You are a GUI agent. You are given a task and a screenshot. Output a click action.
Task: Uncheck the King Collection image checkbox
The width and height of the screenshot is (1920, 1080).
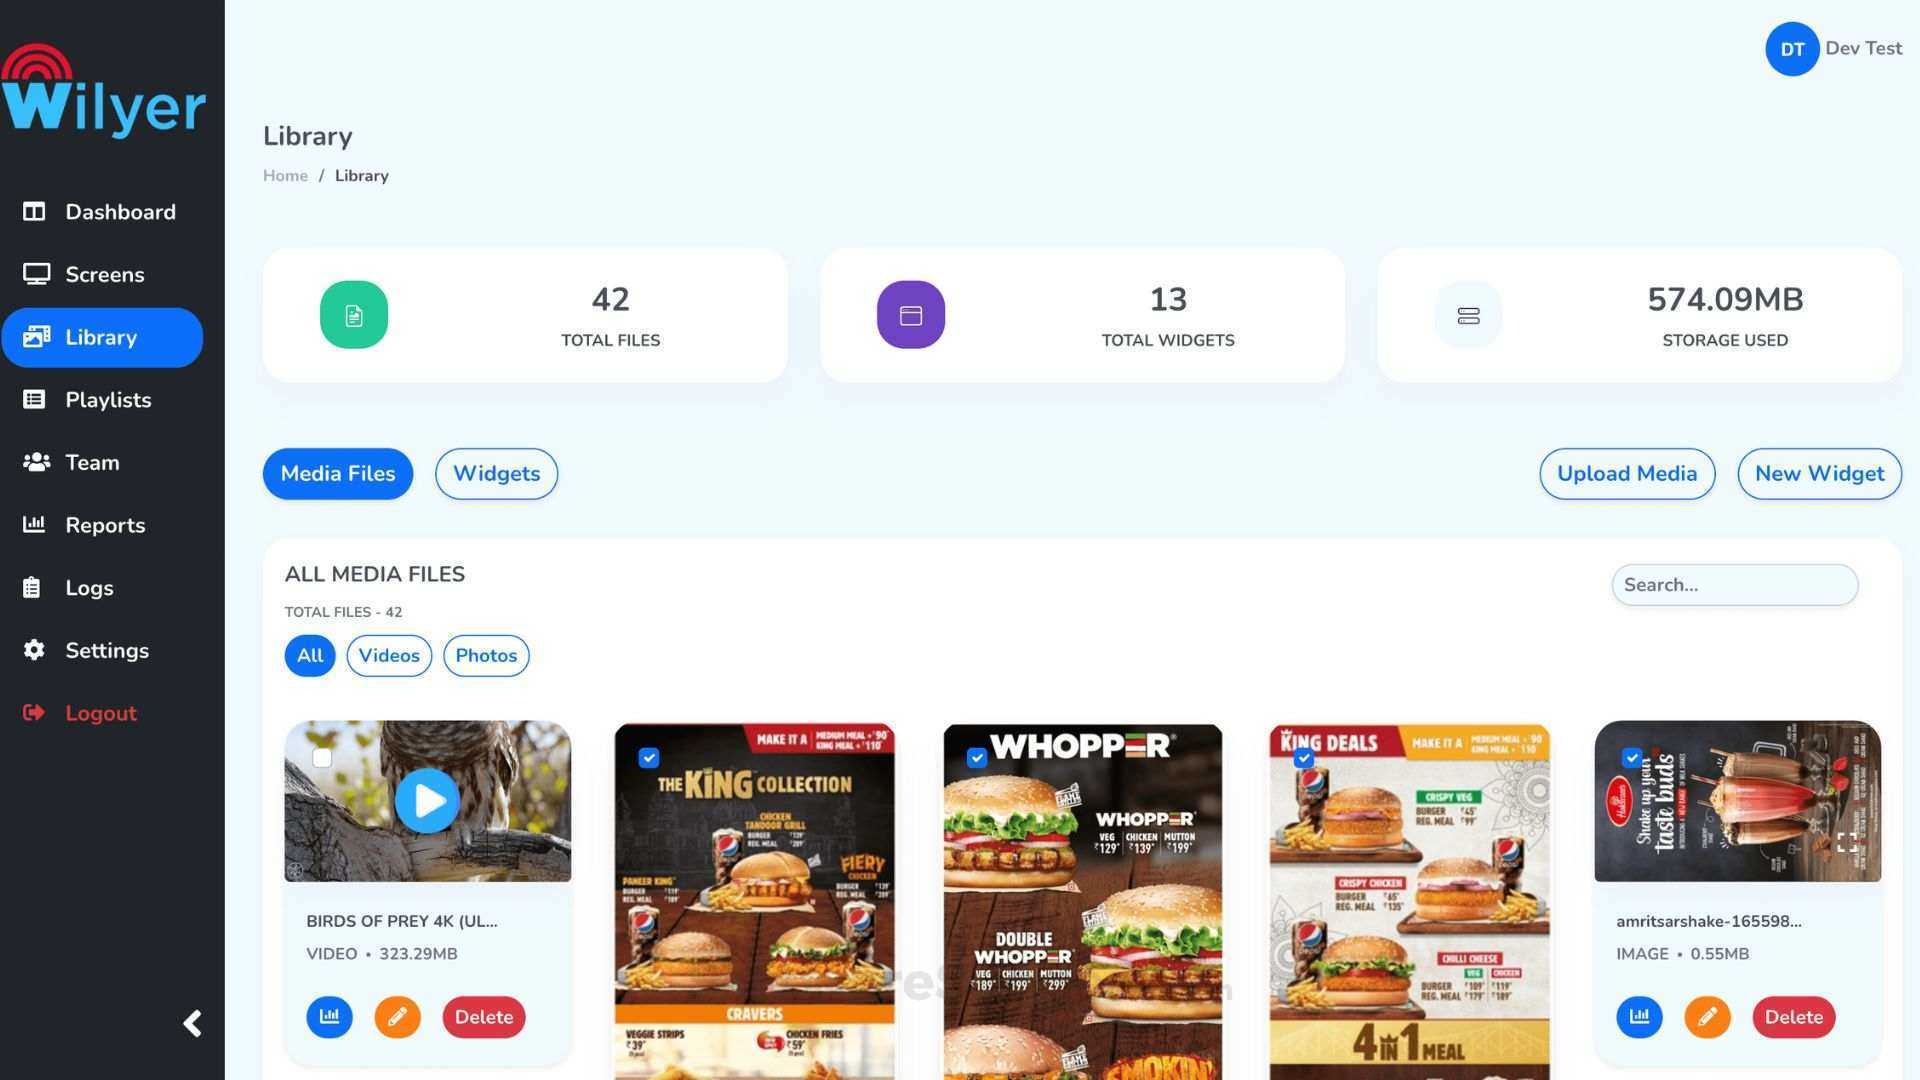649,758
